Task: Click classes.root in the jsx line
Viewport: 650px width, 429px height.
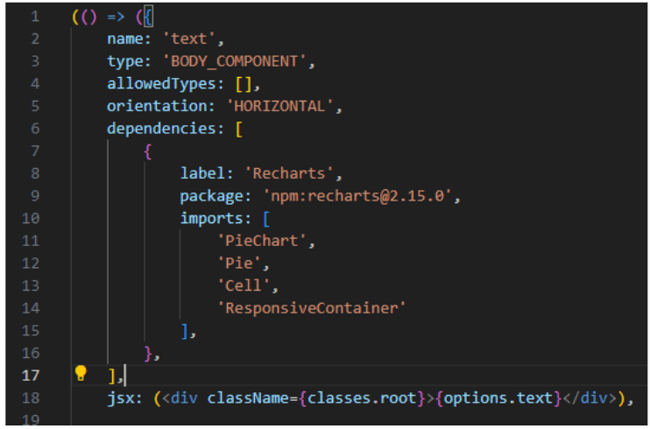Action: click(361, 398)
